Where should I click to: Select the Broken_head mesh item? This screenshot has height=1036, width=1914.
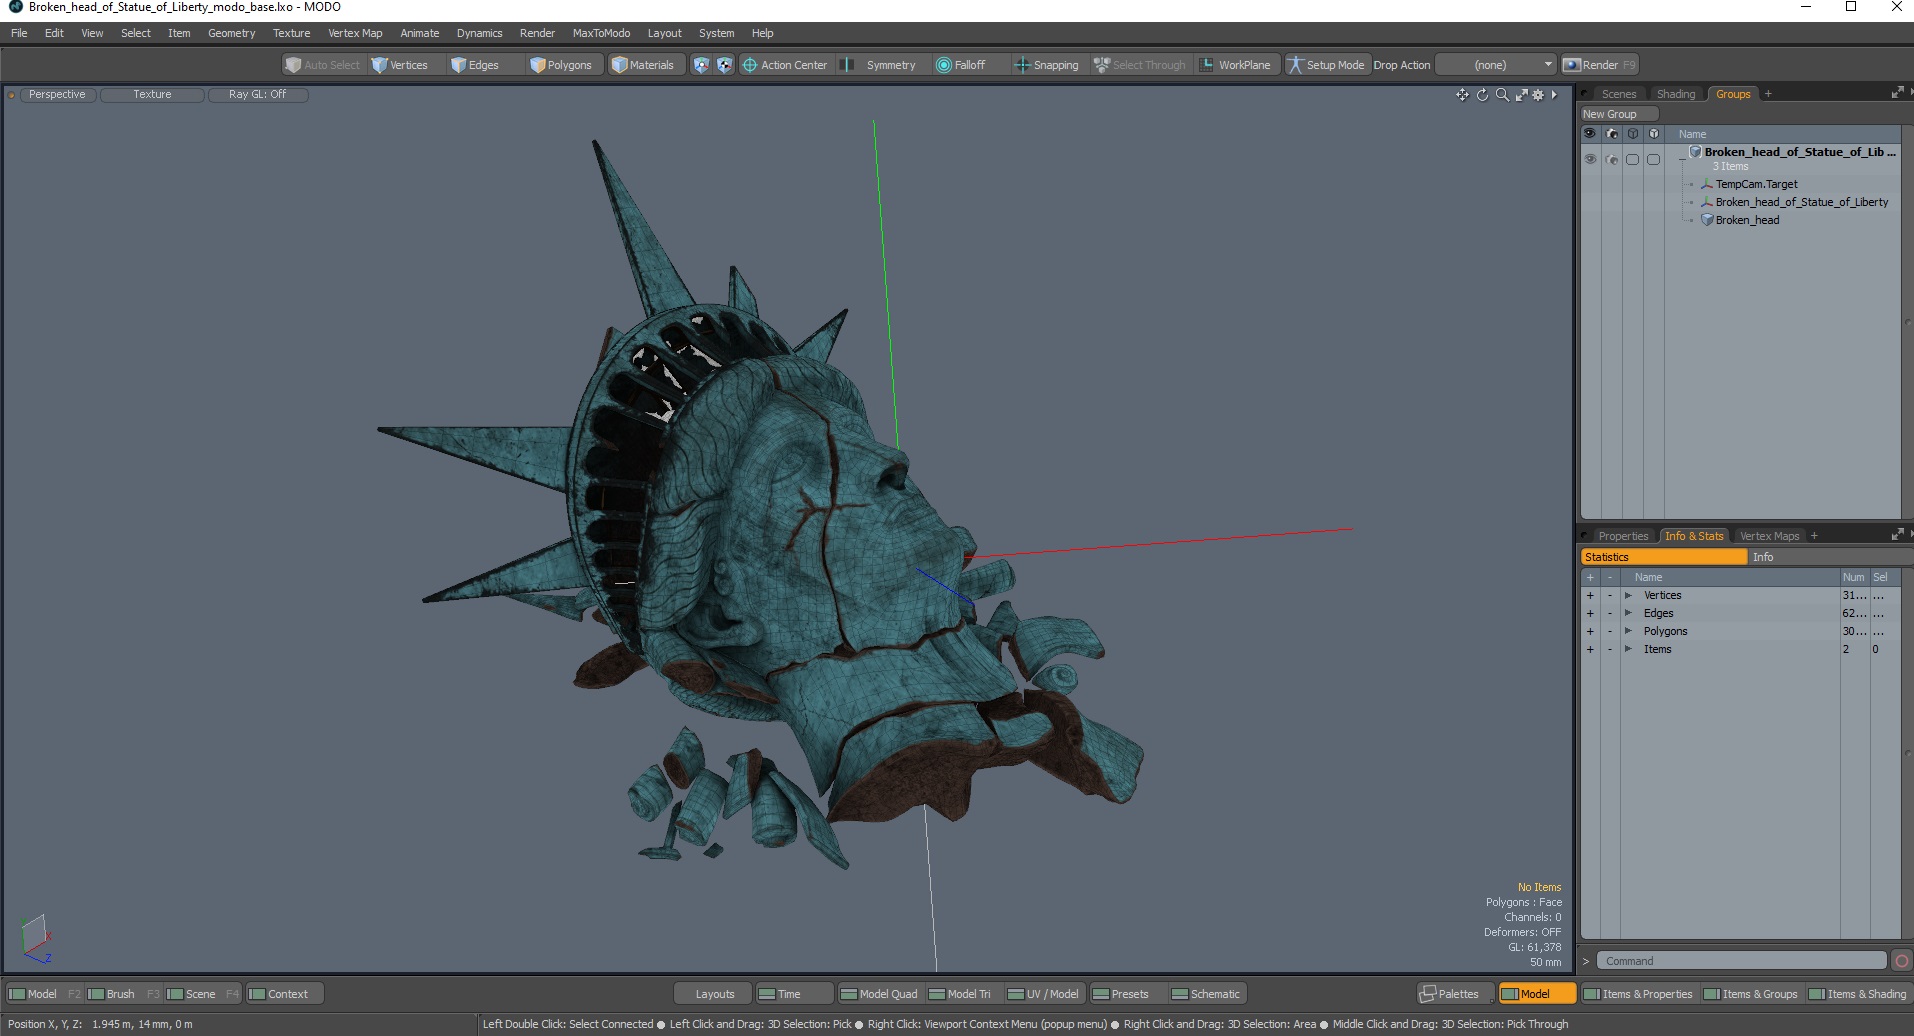pyautogui.click(x=1747, y=220)
